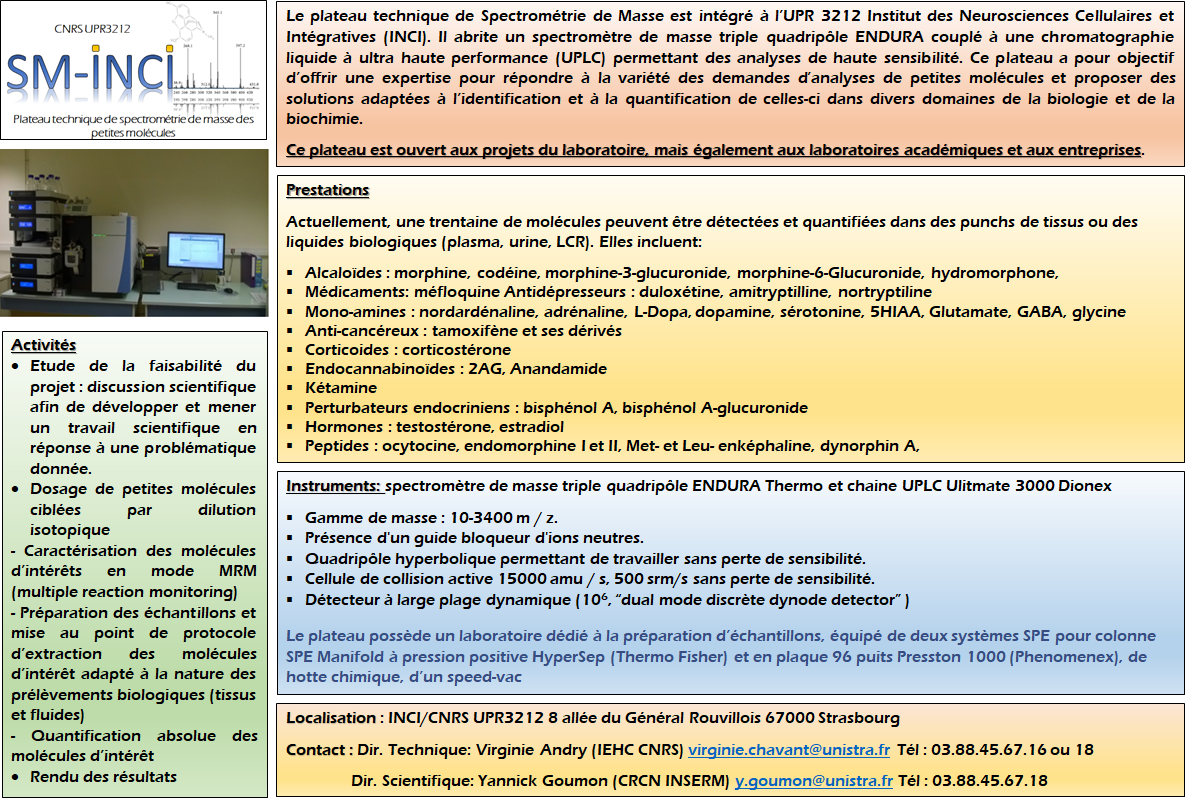Click the 'Corticoides : corticostérone' bullet item

407,350
